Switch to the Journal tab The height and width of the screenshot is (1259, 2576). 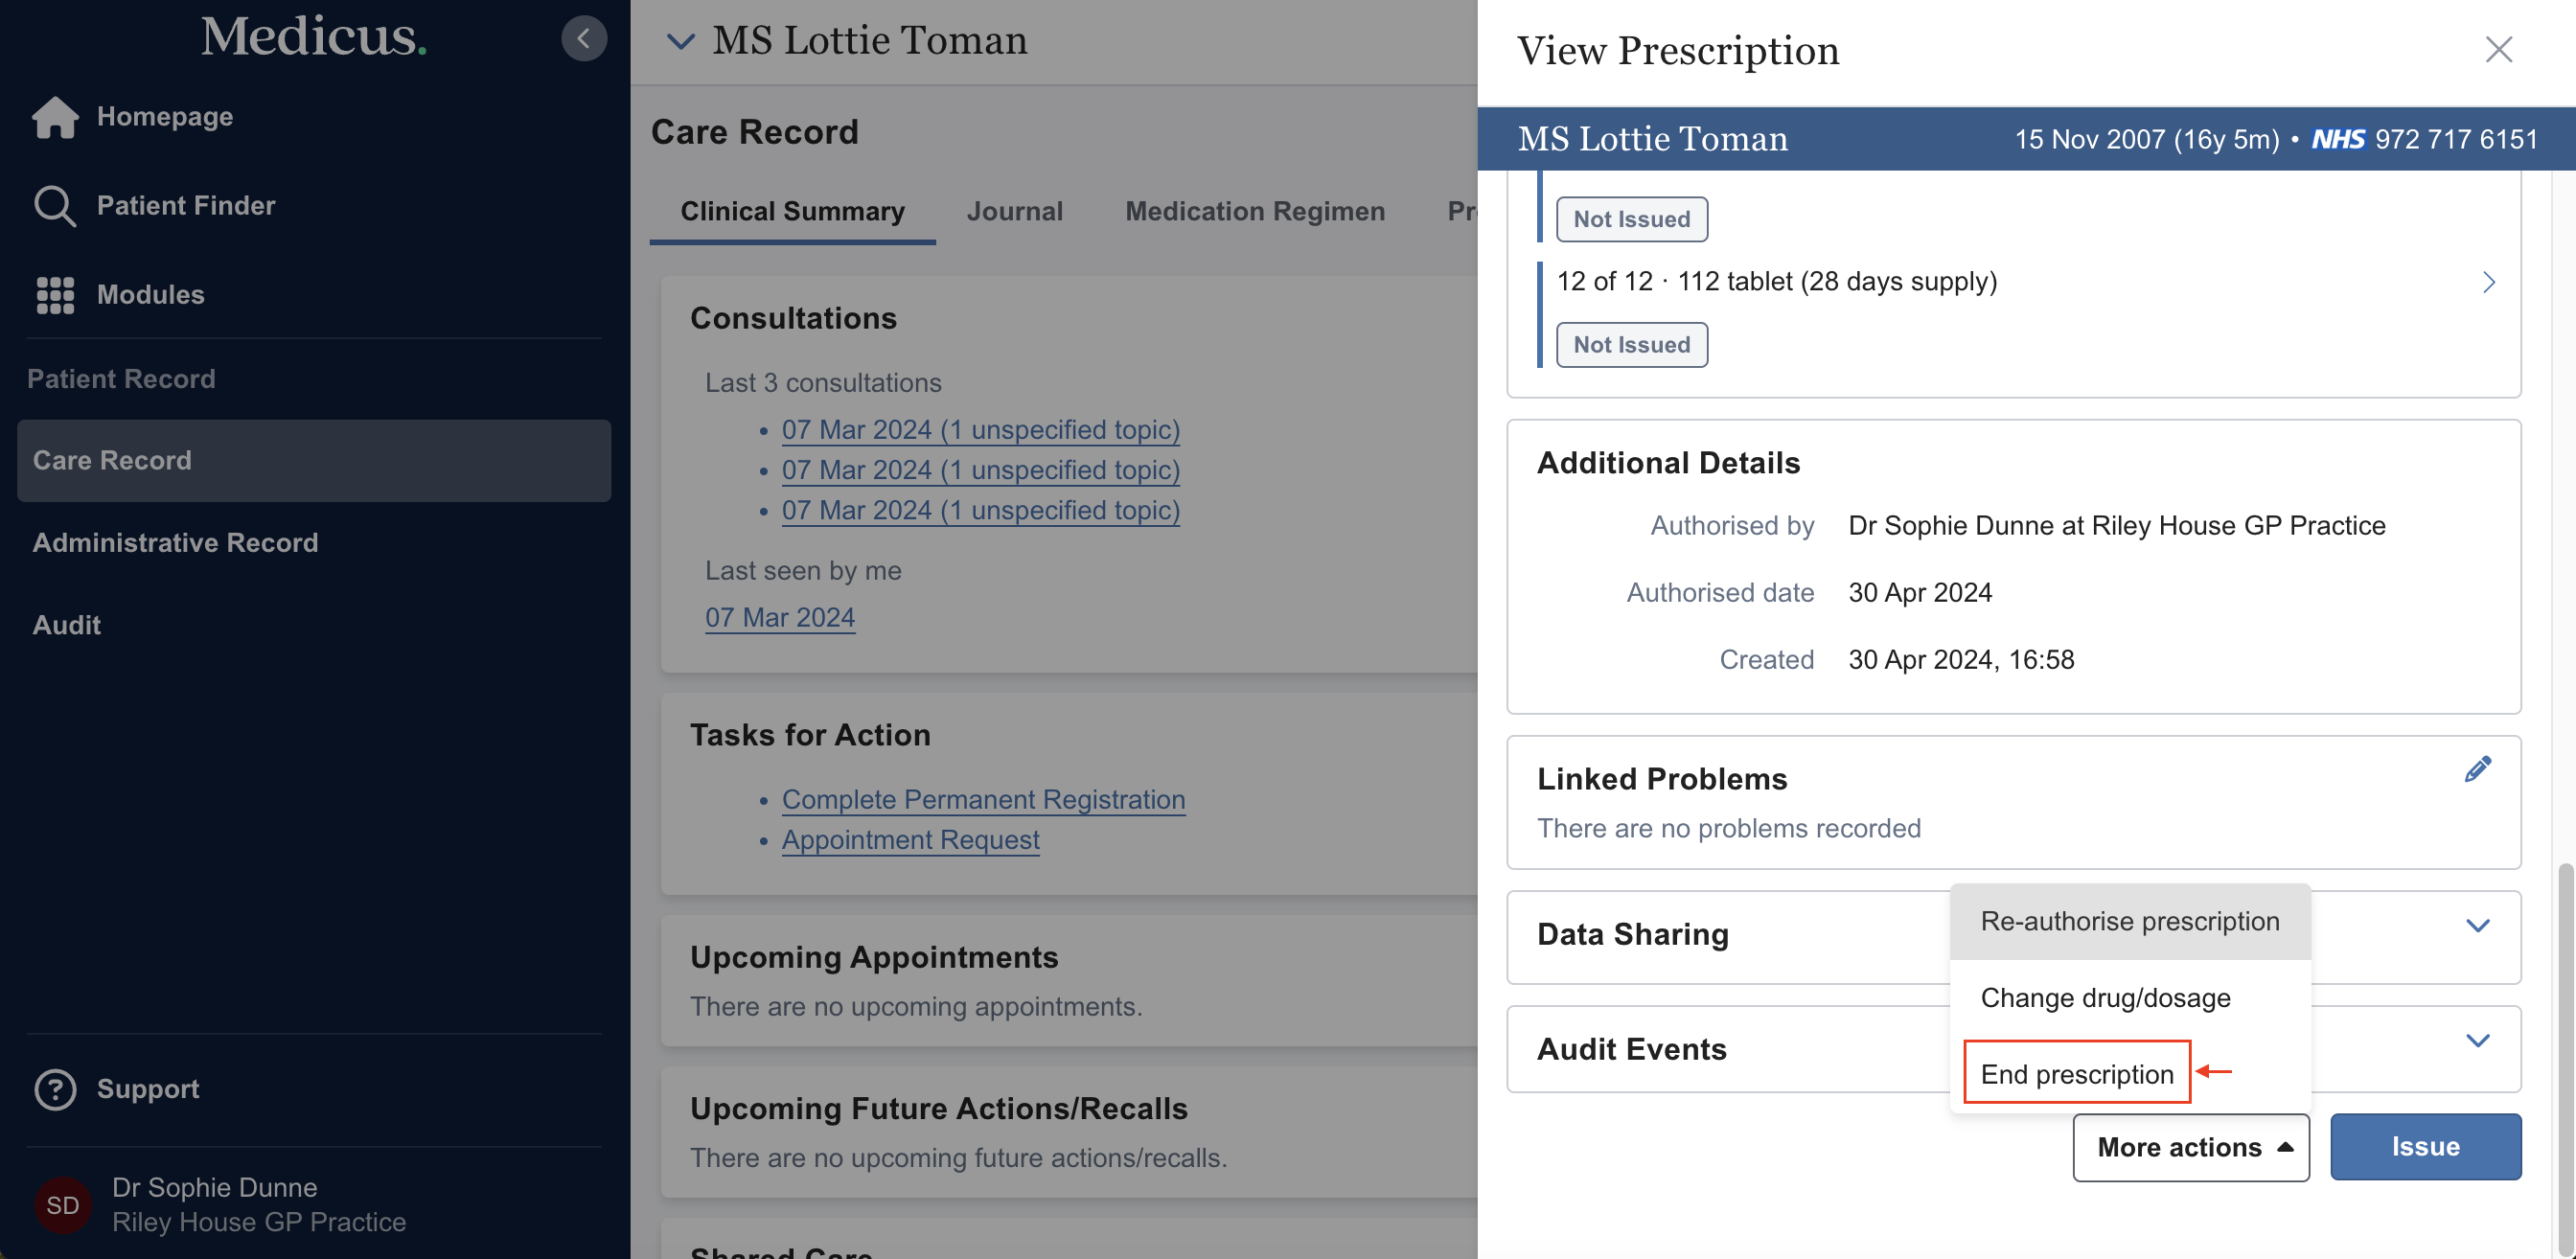(x=1014, y=211)
